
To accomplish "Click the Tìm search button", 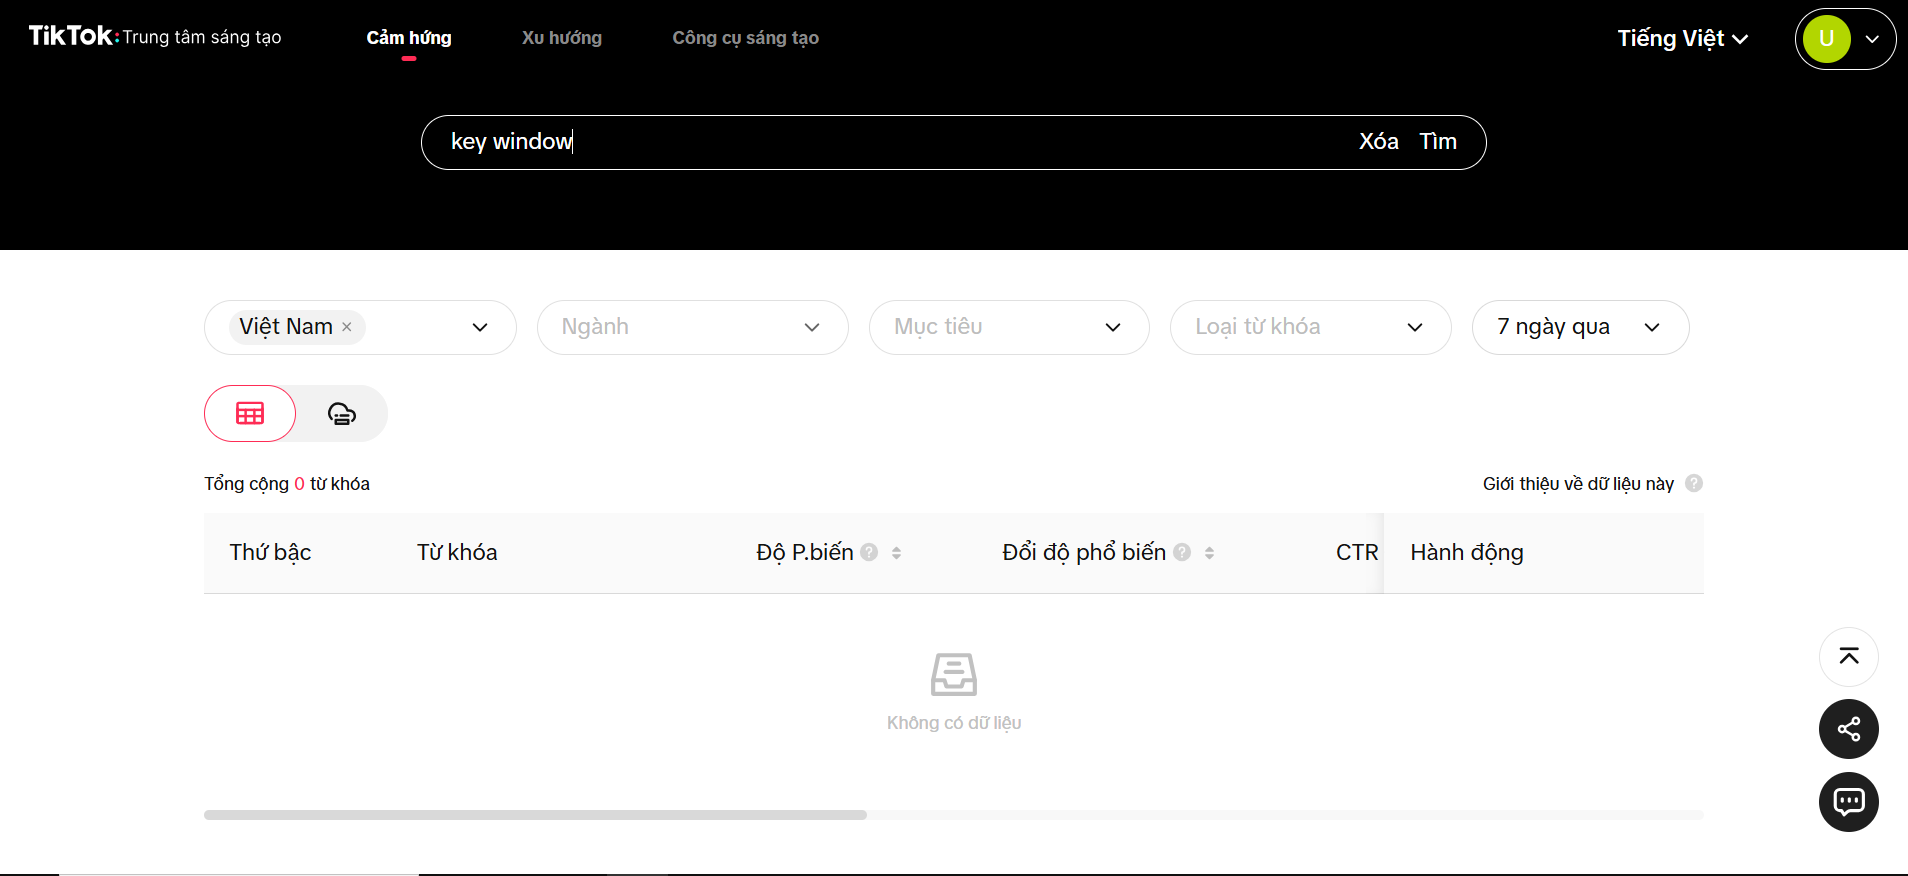I will point(1438,142).
